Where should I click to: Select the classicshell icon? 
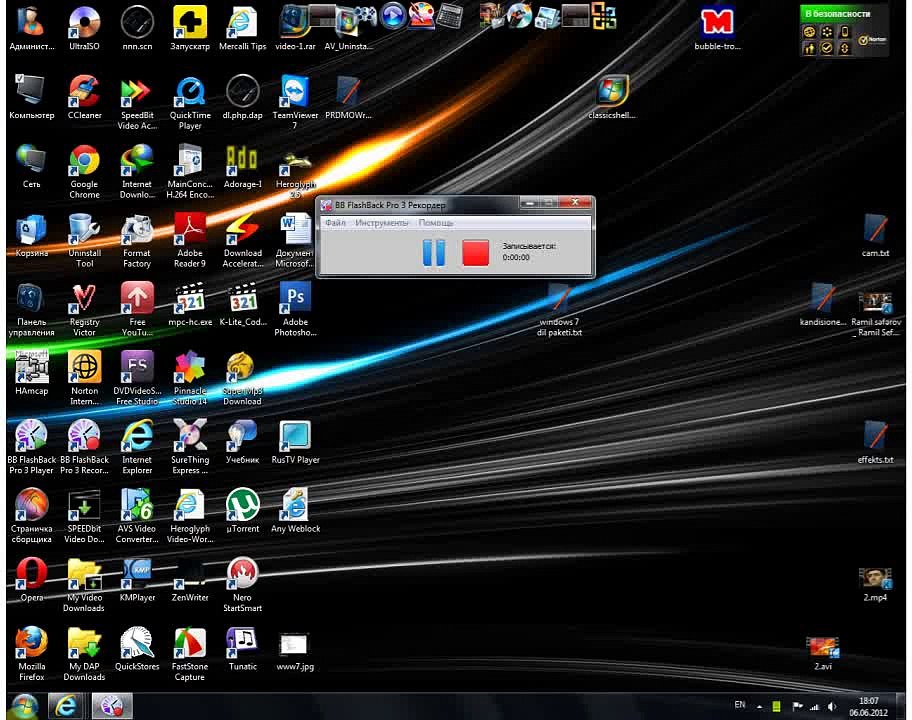tap(611, 98)
